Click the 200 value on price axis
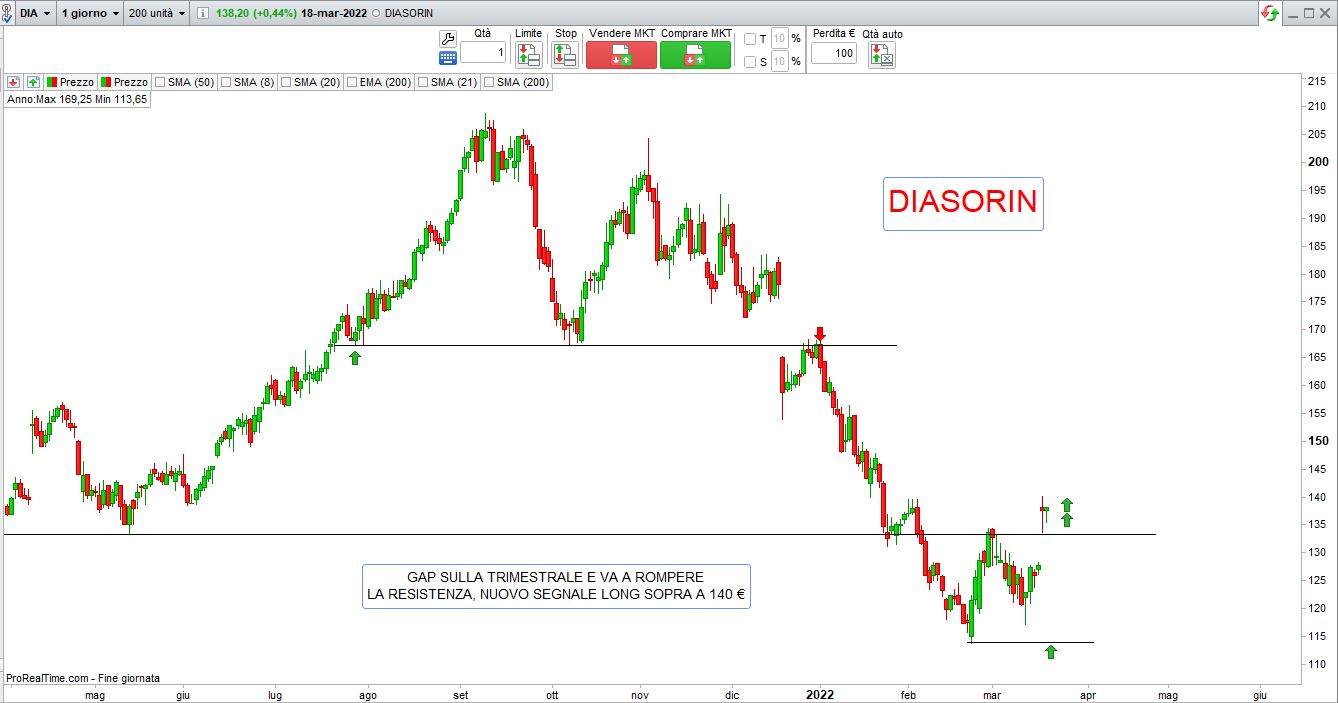1338x703 pixels. point(1320,162)
